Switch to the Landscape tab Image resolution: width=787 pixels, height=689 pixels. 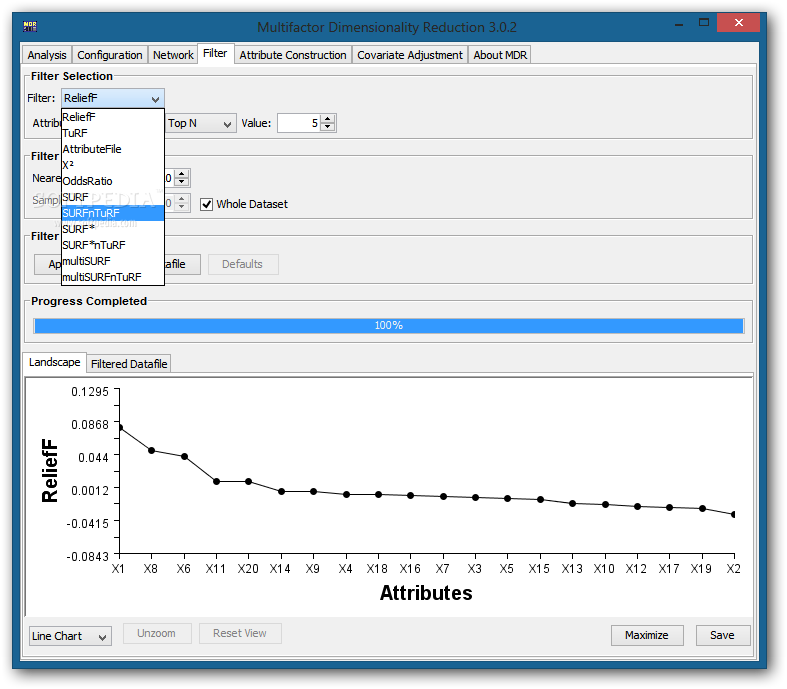pyautogui.click(x=54, y=362)
